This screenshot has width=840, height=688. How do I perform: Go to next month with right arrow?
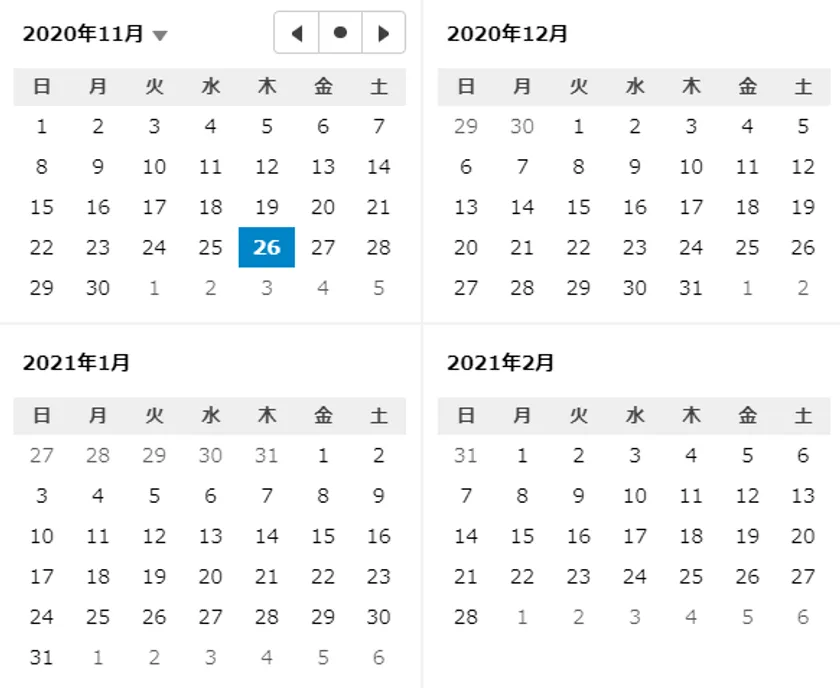[x=383, y=33]
